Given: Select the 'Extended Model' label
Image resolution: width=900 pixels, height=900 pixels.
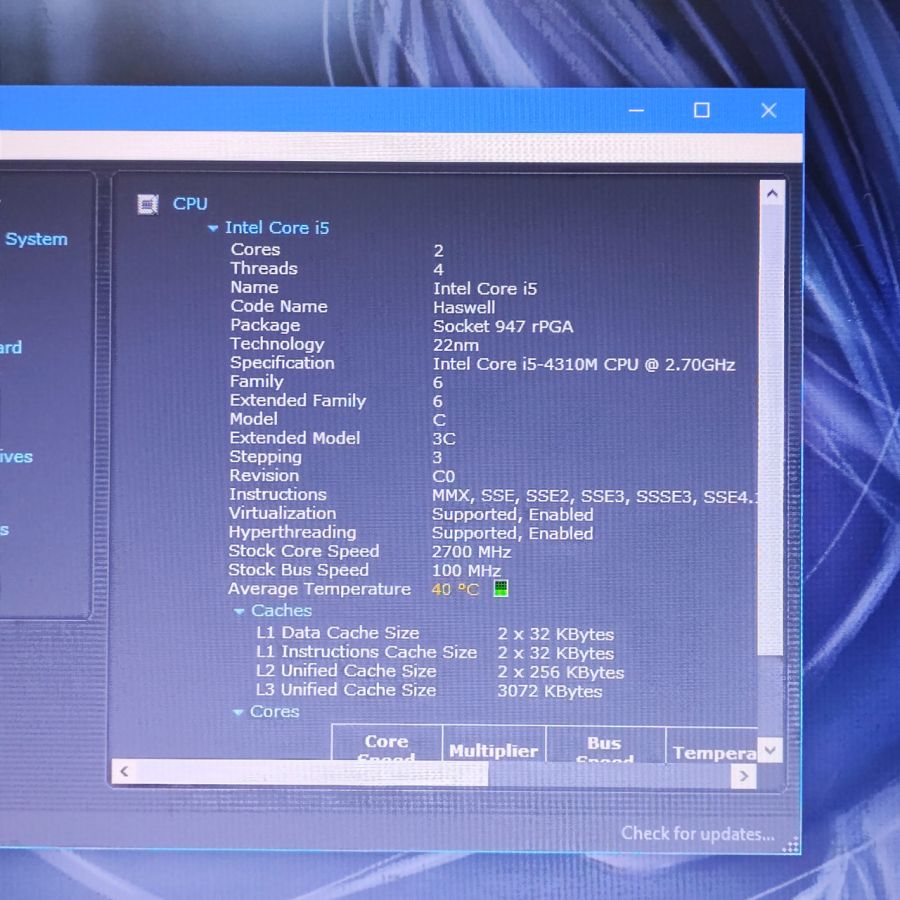Looking at the screenshot, I should [x=294, y=438].
